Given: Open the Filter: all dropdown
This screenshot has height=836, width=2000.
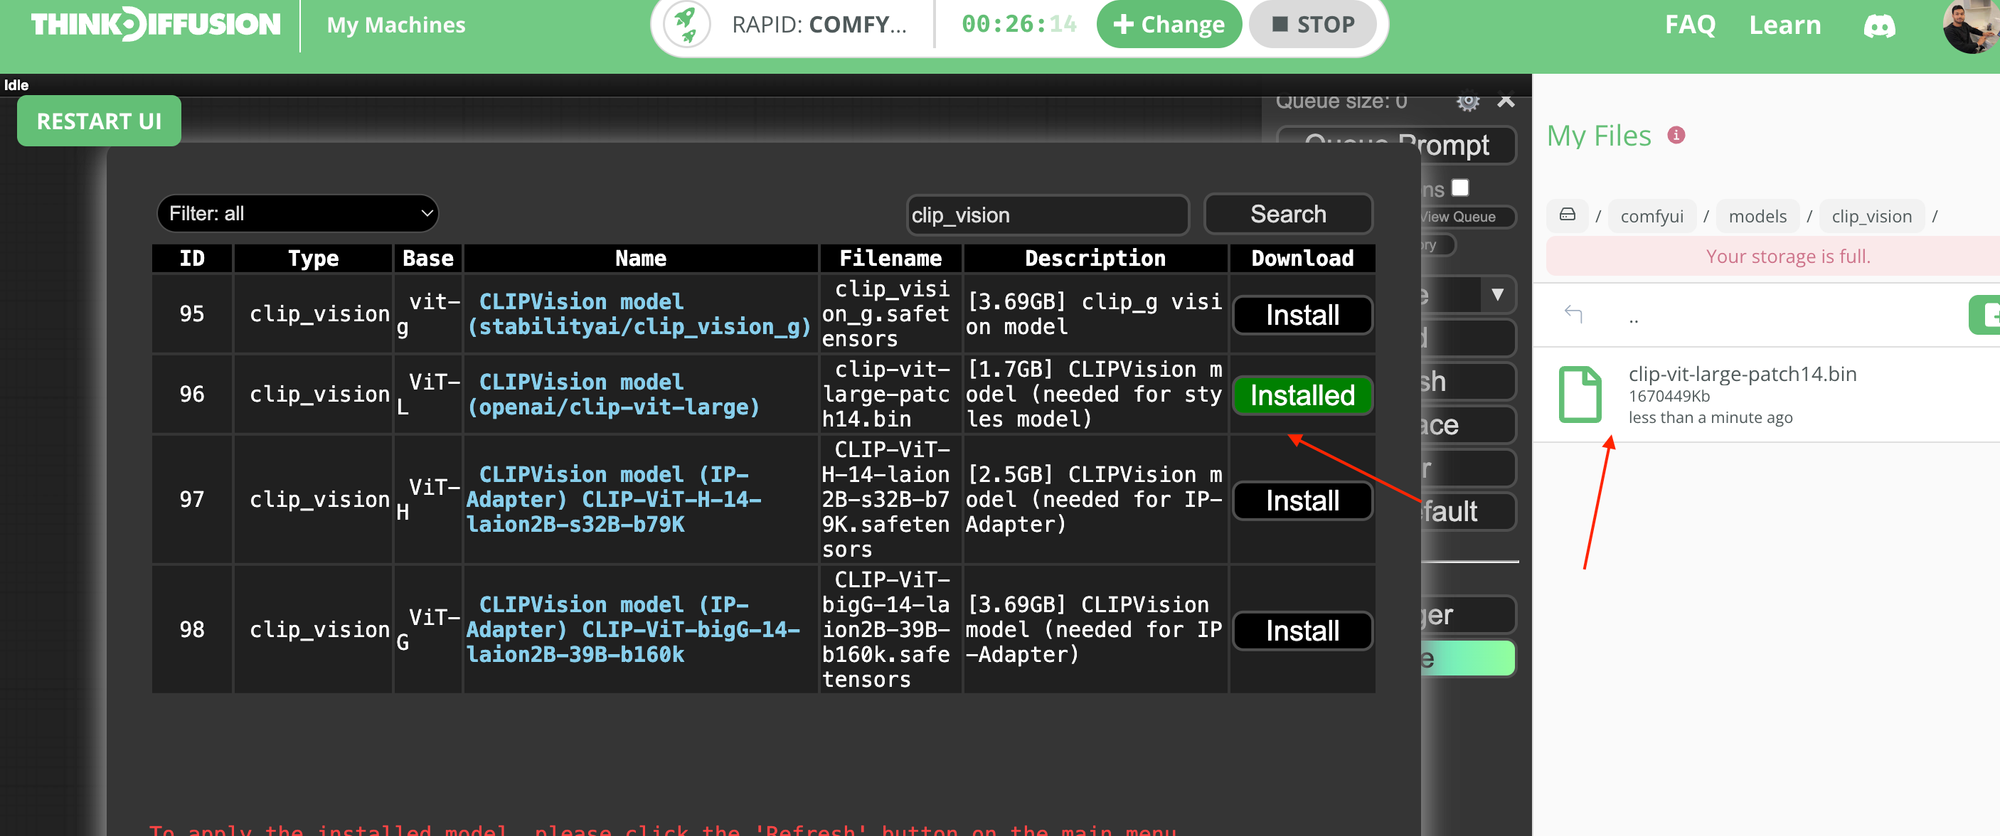Looking at the screenshot, I should (x=298, y=213).
